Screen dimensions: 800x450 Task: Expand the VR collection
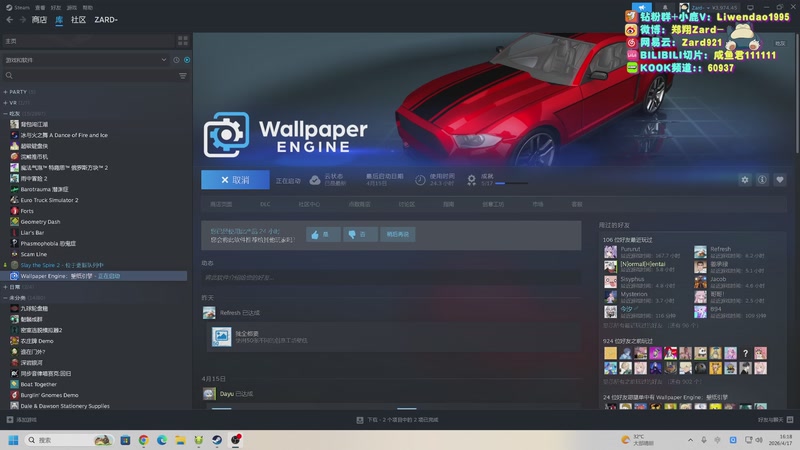coord(16,103)
